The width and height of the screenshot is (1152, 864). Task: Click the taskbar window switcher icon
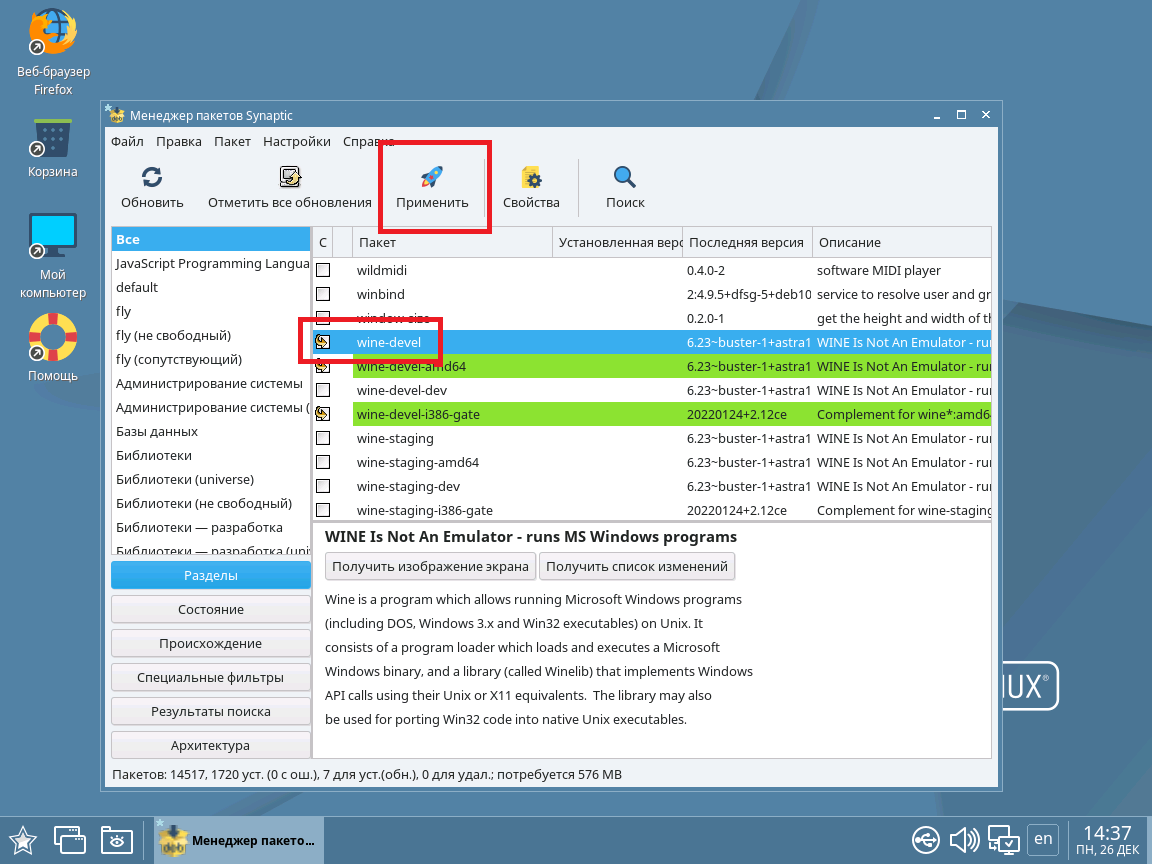click(x=70, y=840)
